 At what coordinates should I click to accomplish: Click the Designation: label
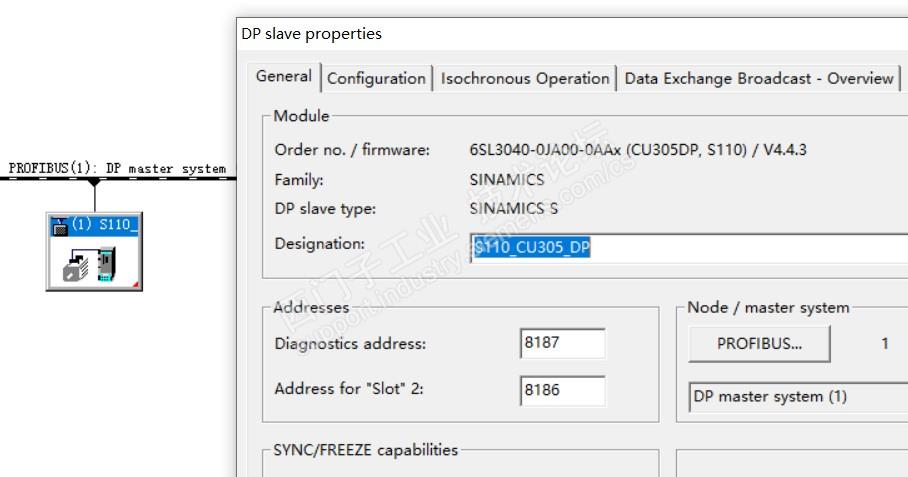click(x=320, y=244)
